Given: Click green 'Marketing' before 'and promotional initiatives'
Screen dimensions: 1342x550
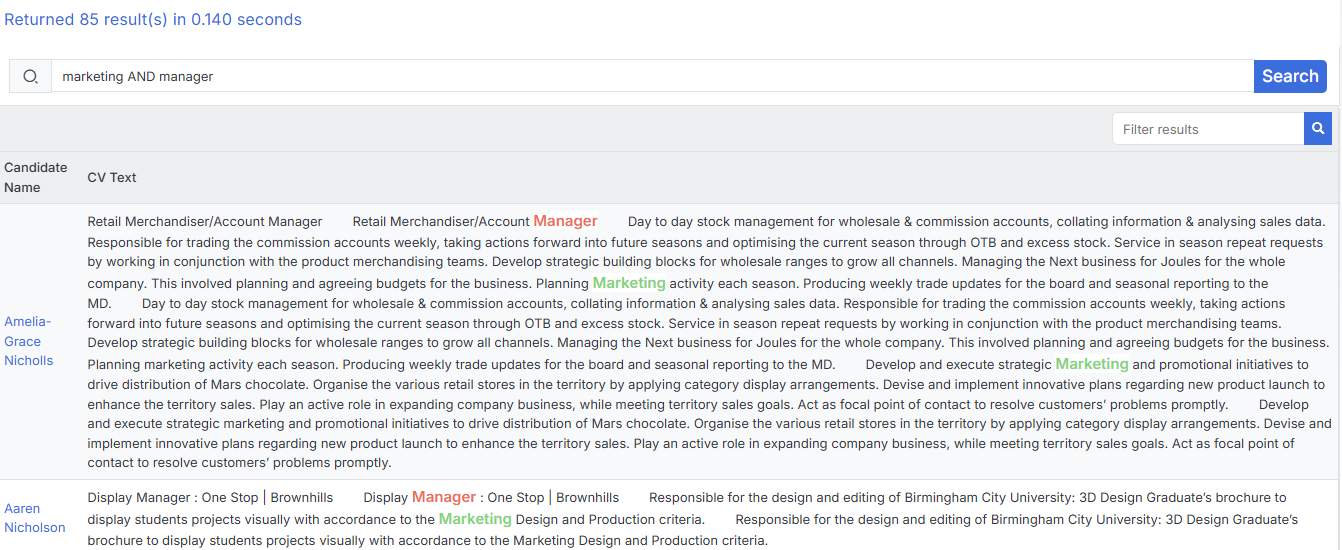Looking at the screenshot, I should coord(1092,364).
